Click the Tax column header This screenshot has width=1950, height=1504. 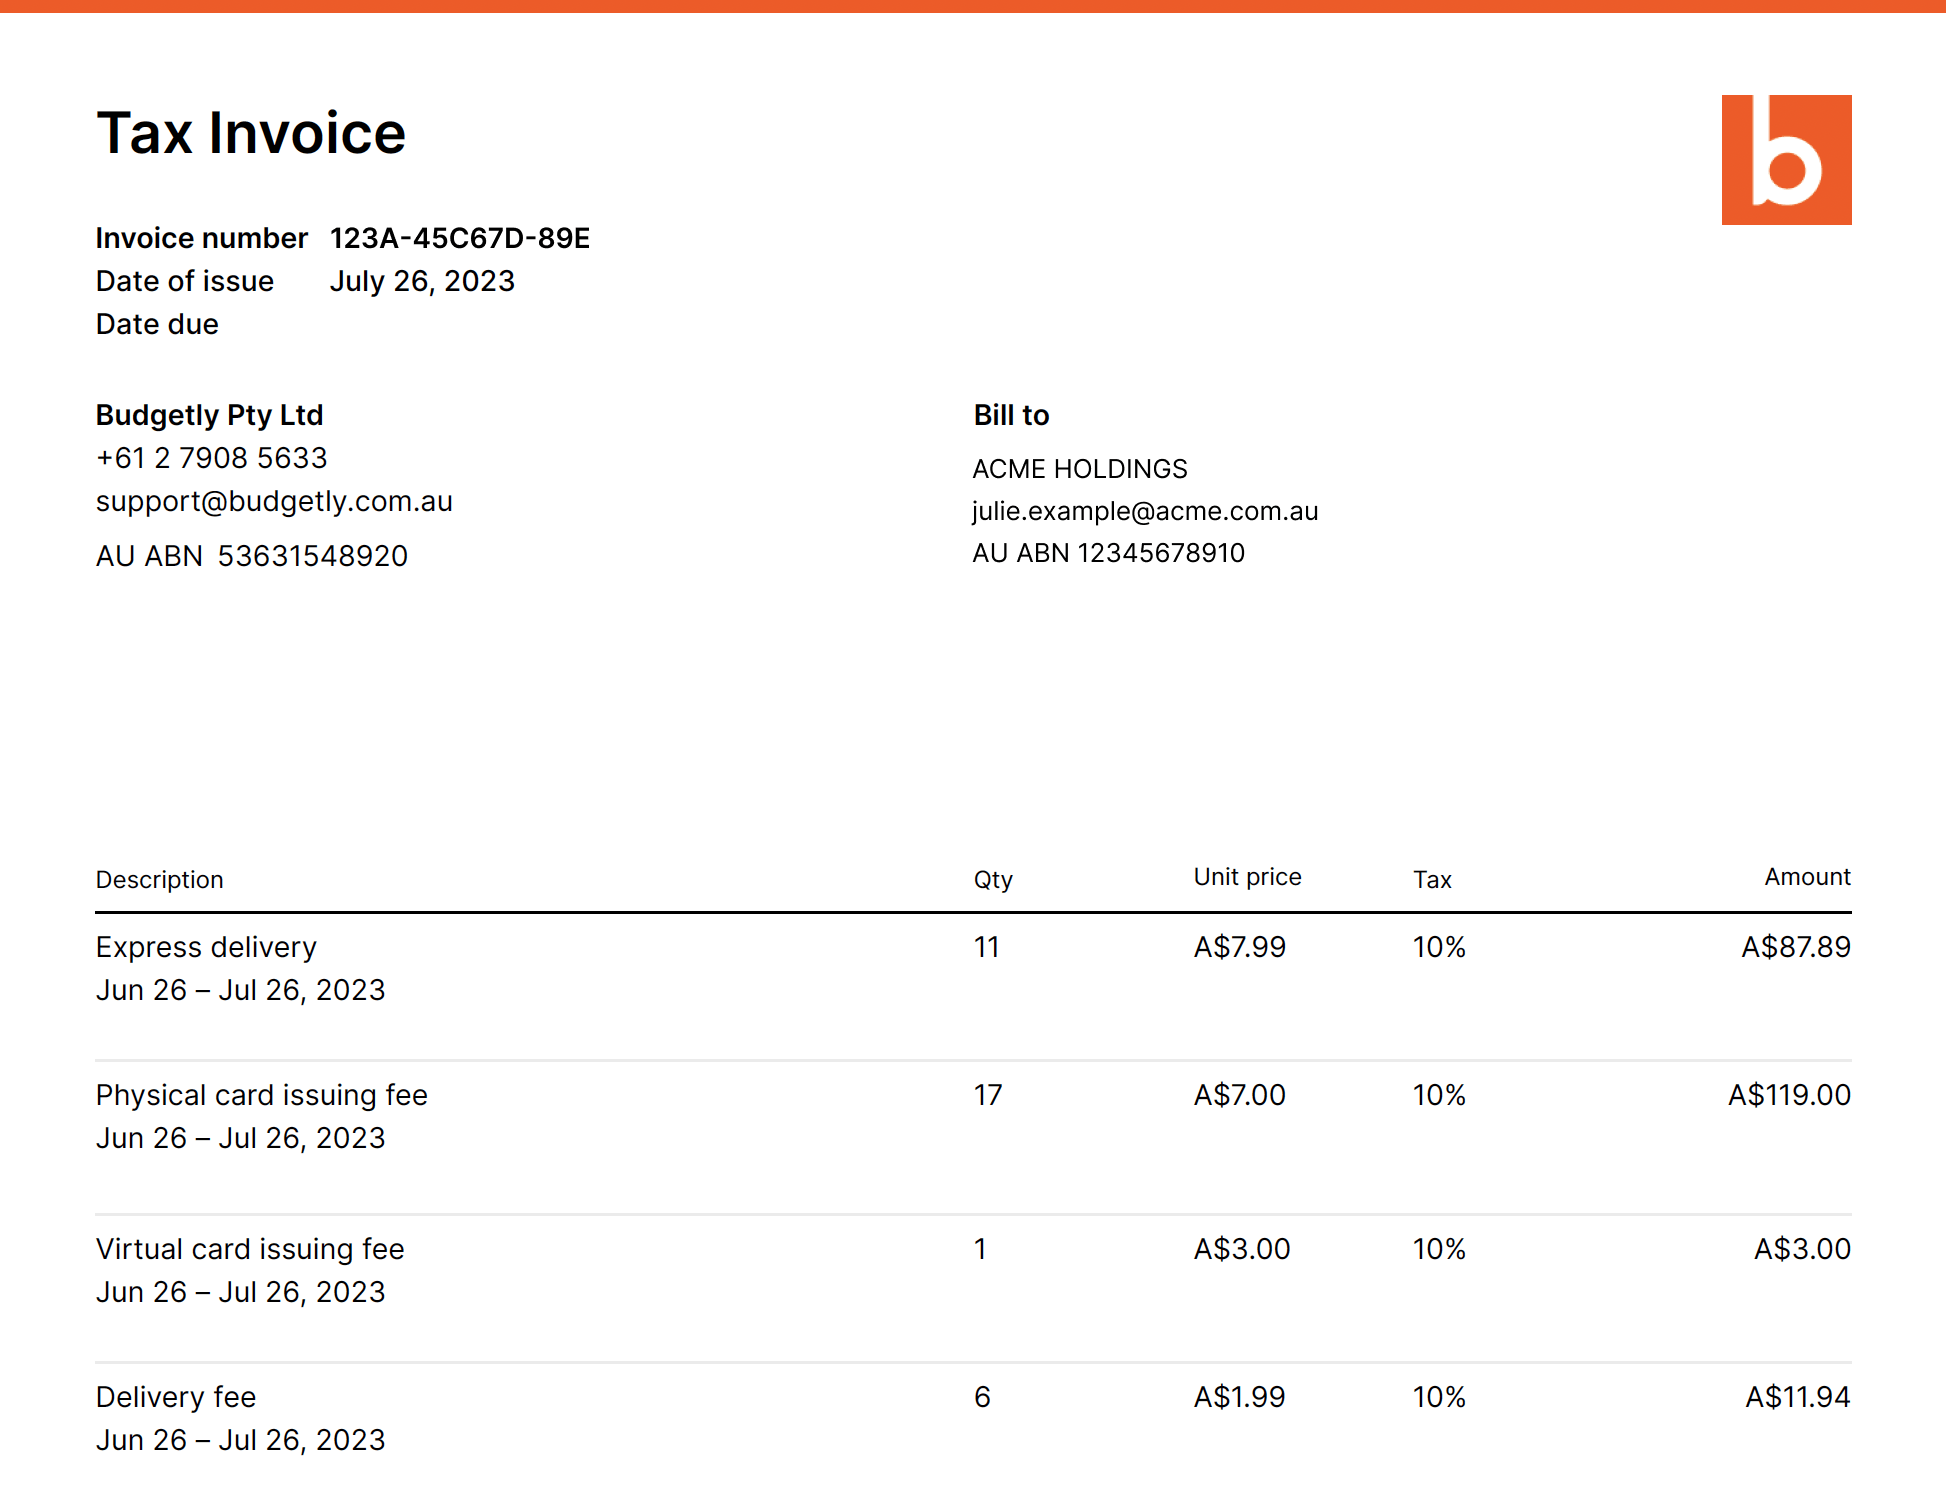point(1432,879)
